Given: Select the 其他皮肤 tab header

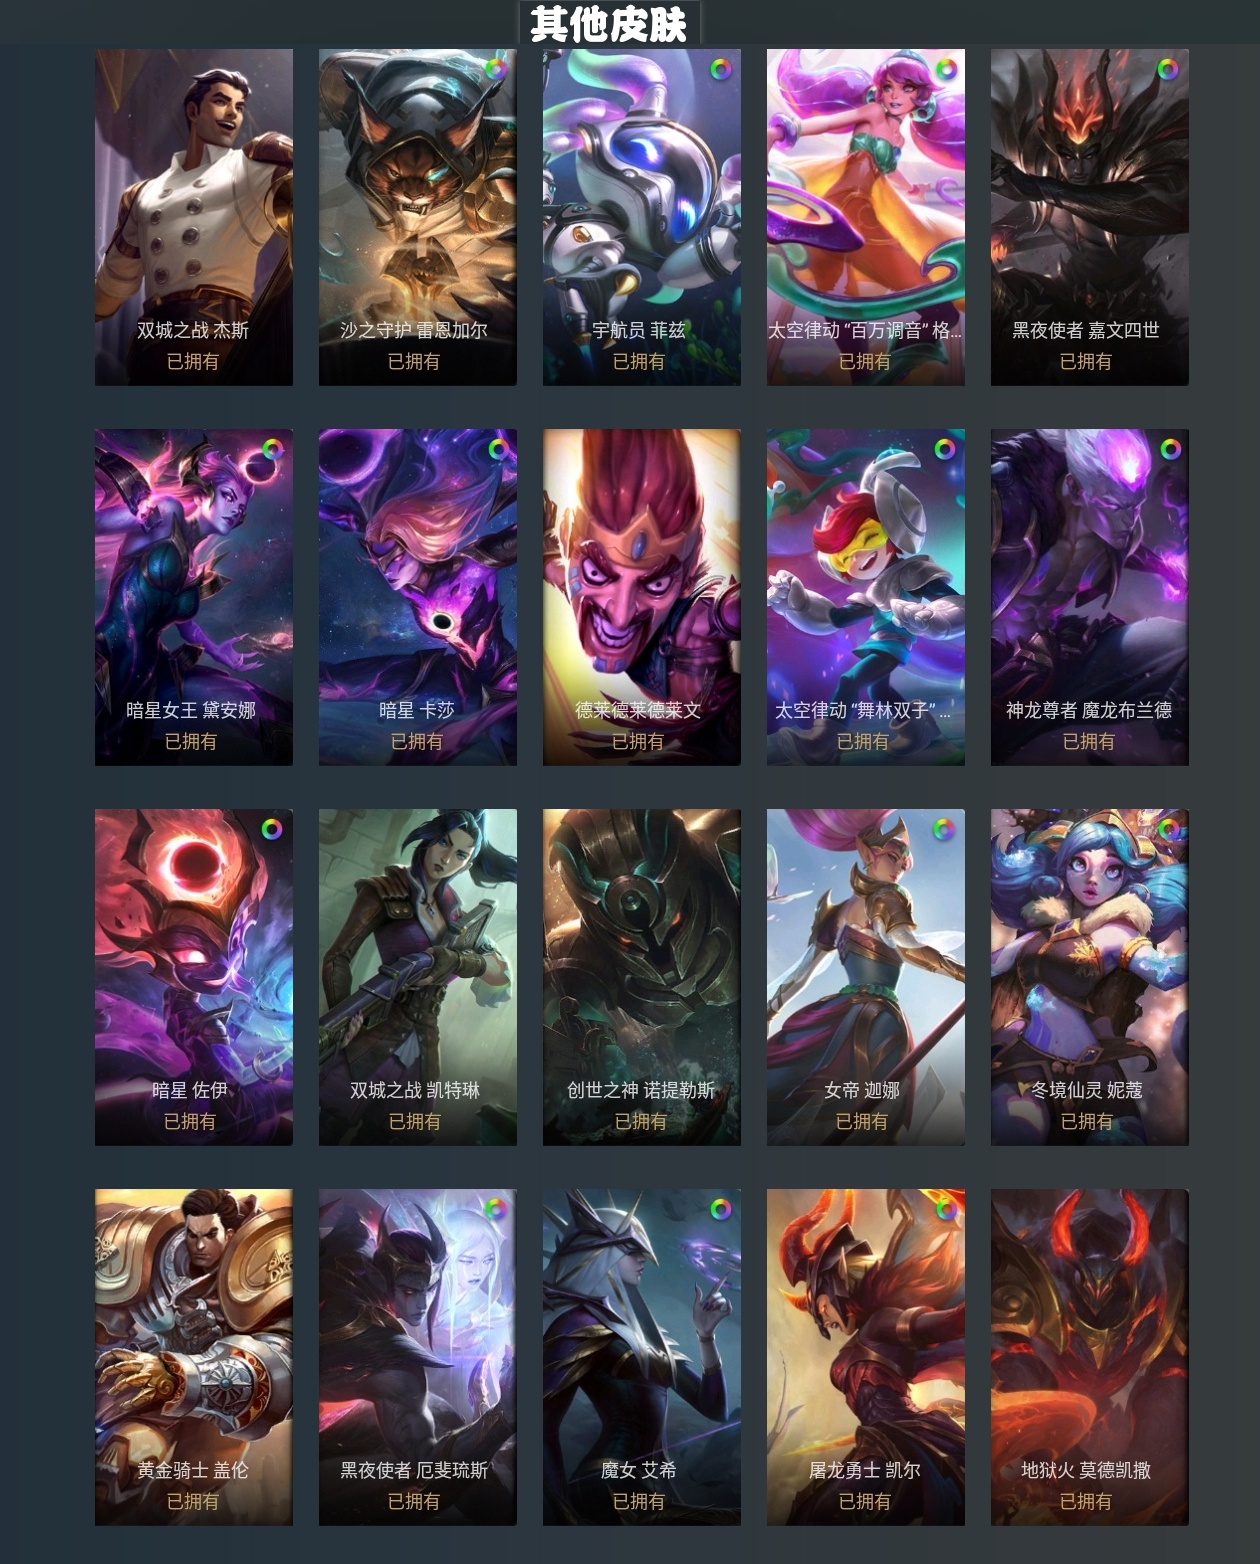Looking at the screenshot, I should click(x=609, y=23).
